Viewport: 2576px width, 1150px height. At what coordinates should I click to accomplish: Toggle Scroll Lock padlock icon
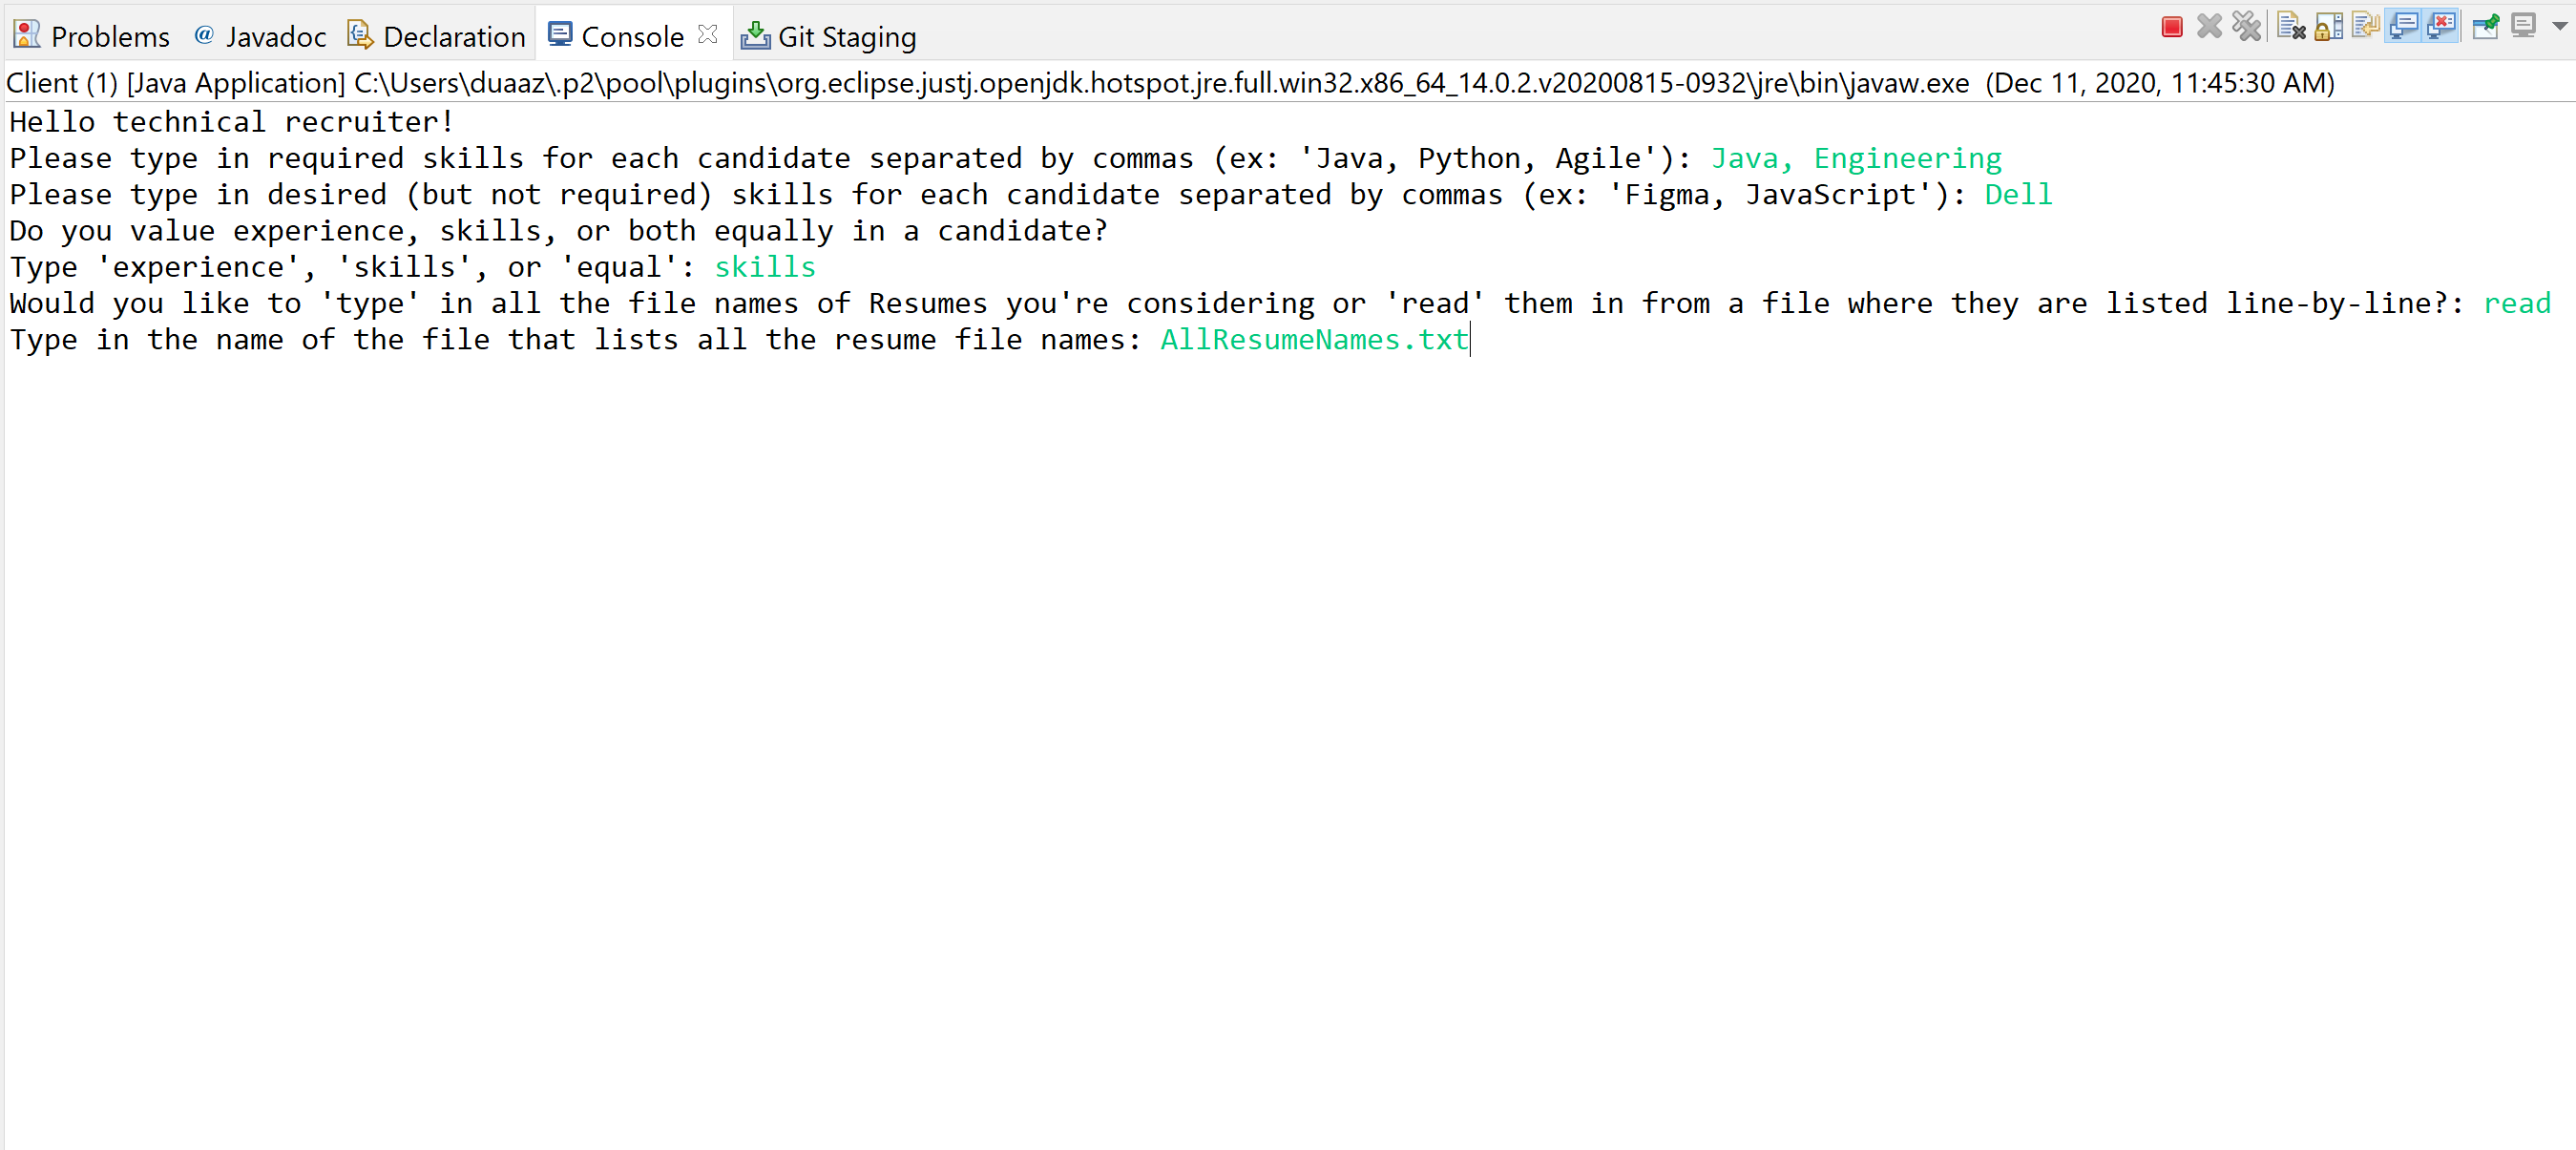point(2328,27)
